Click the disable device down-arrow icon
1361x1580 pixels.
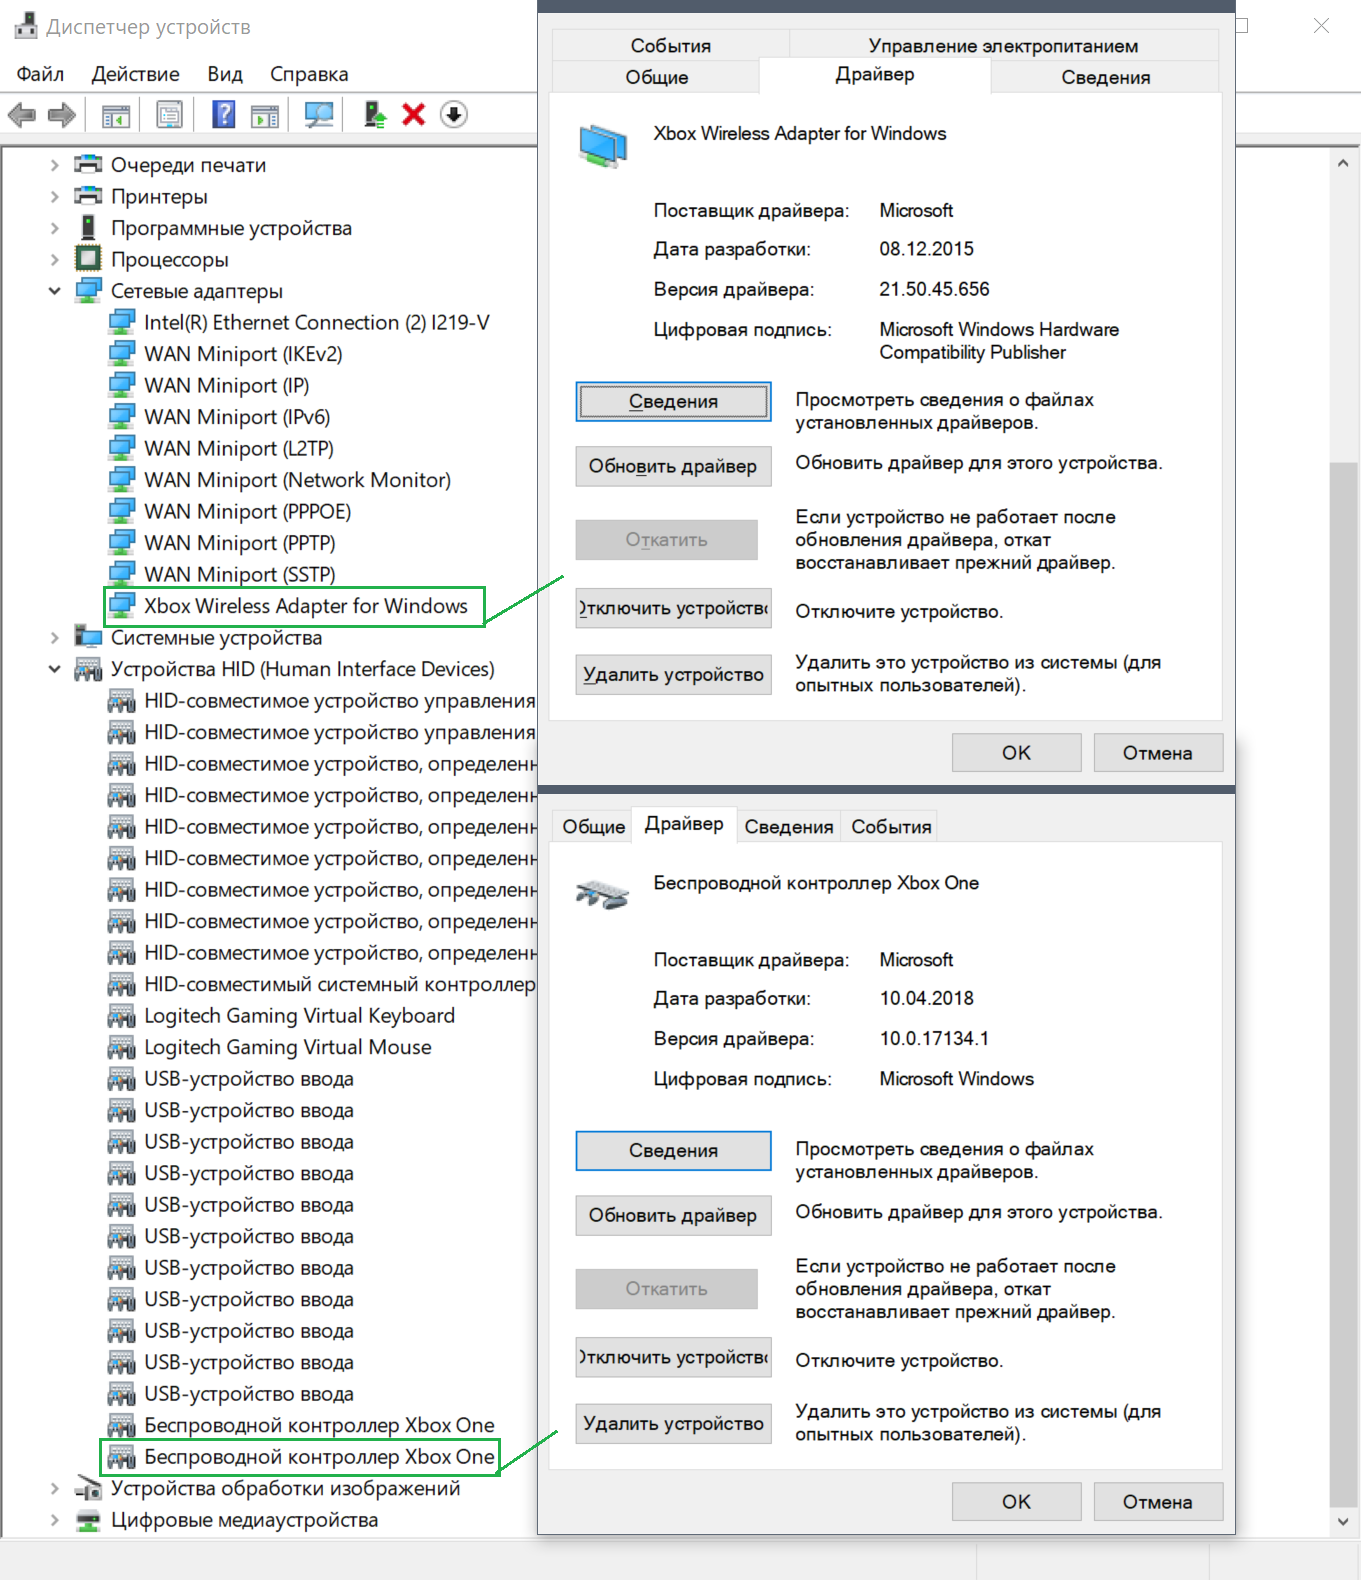454,115
